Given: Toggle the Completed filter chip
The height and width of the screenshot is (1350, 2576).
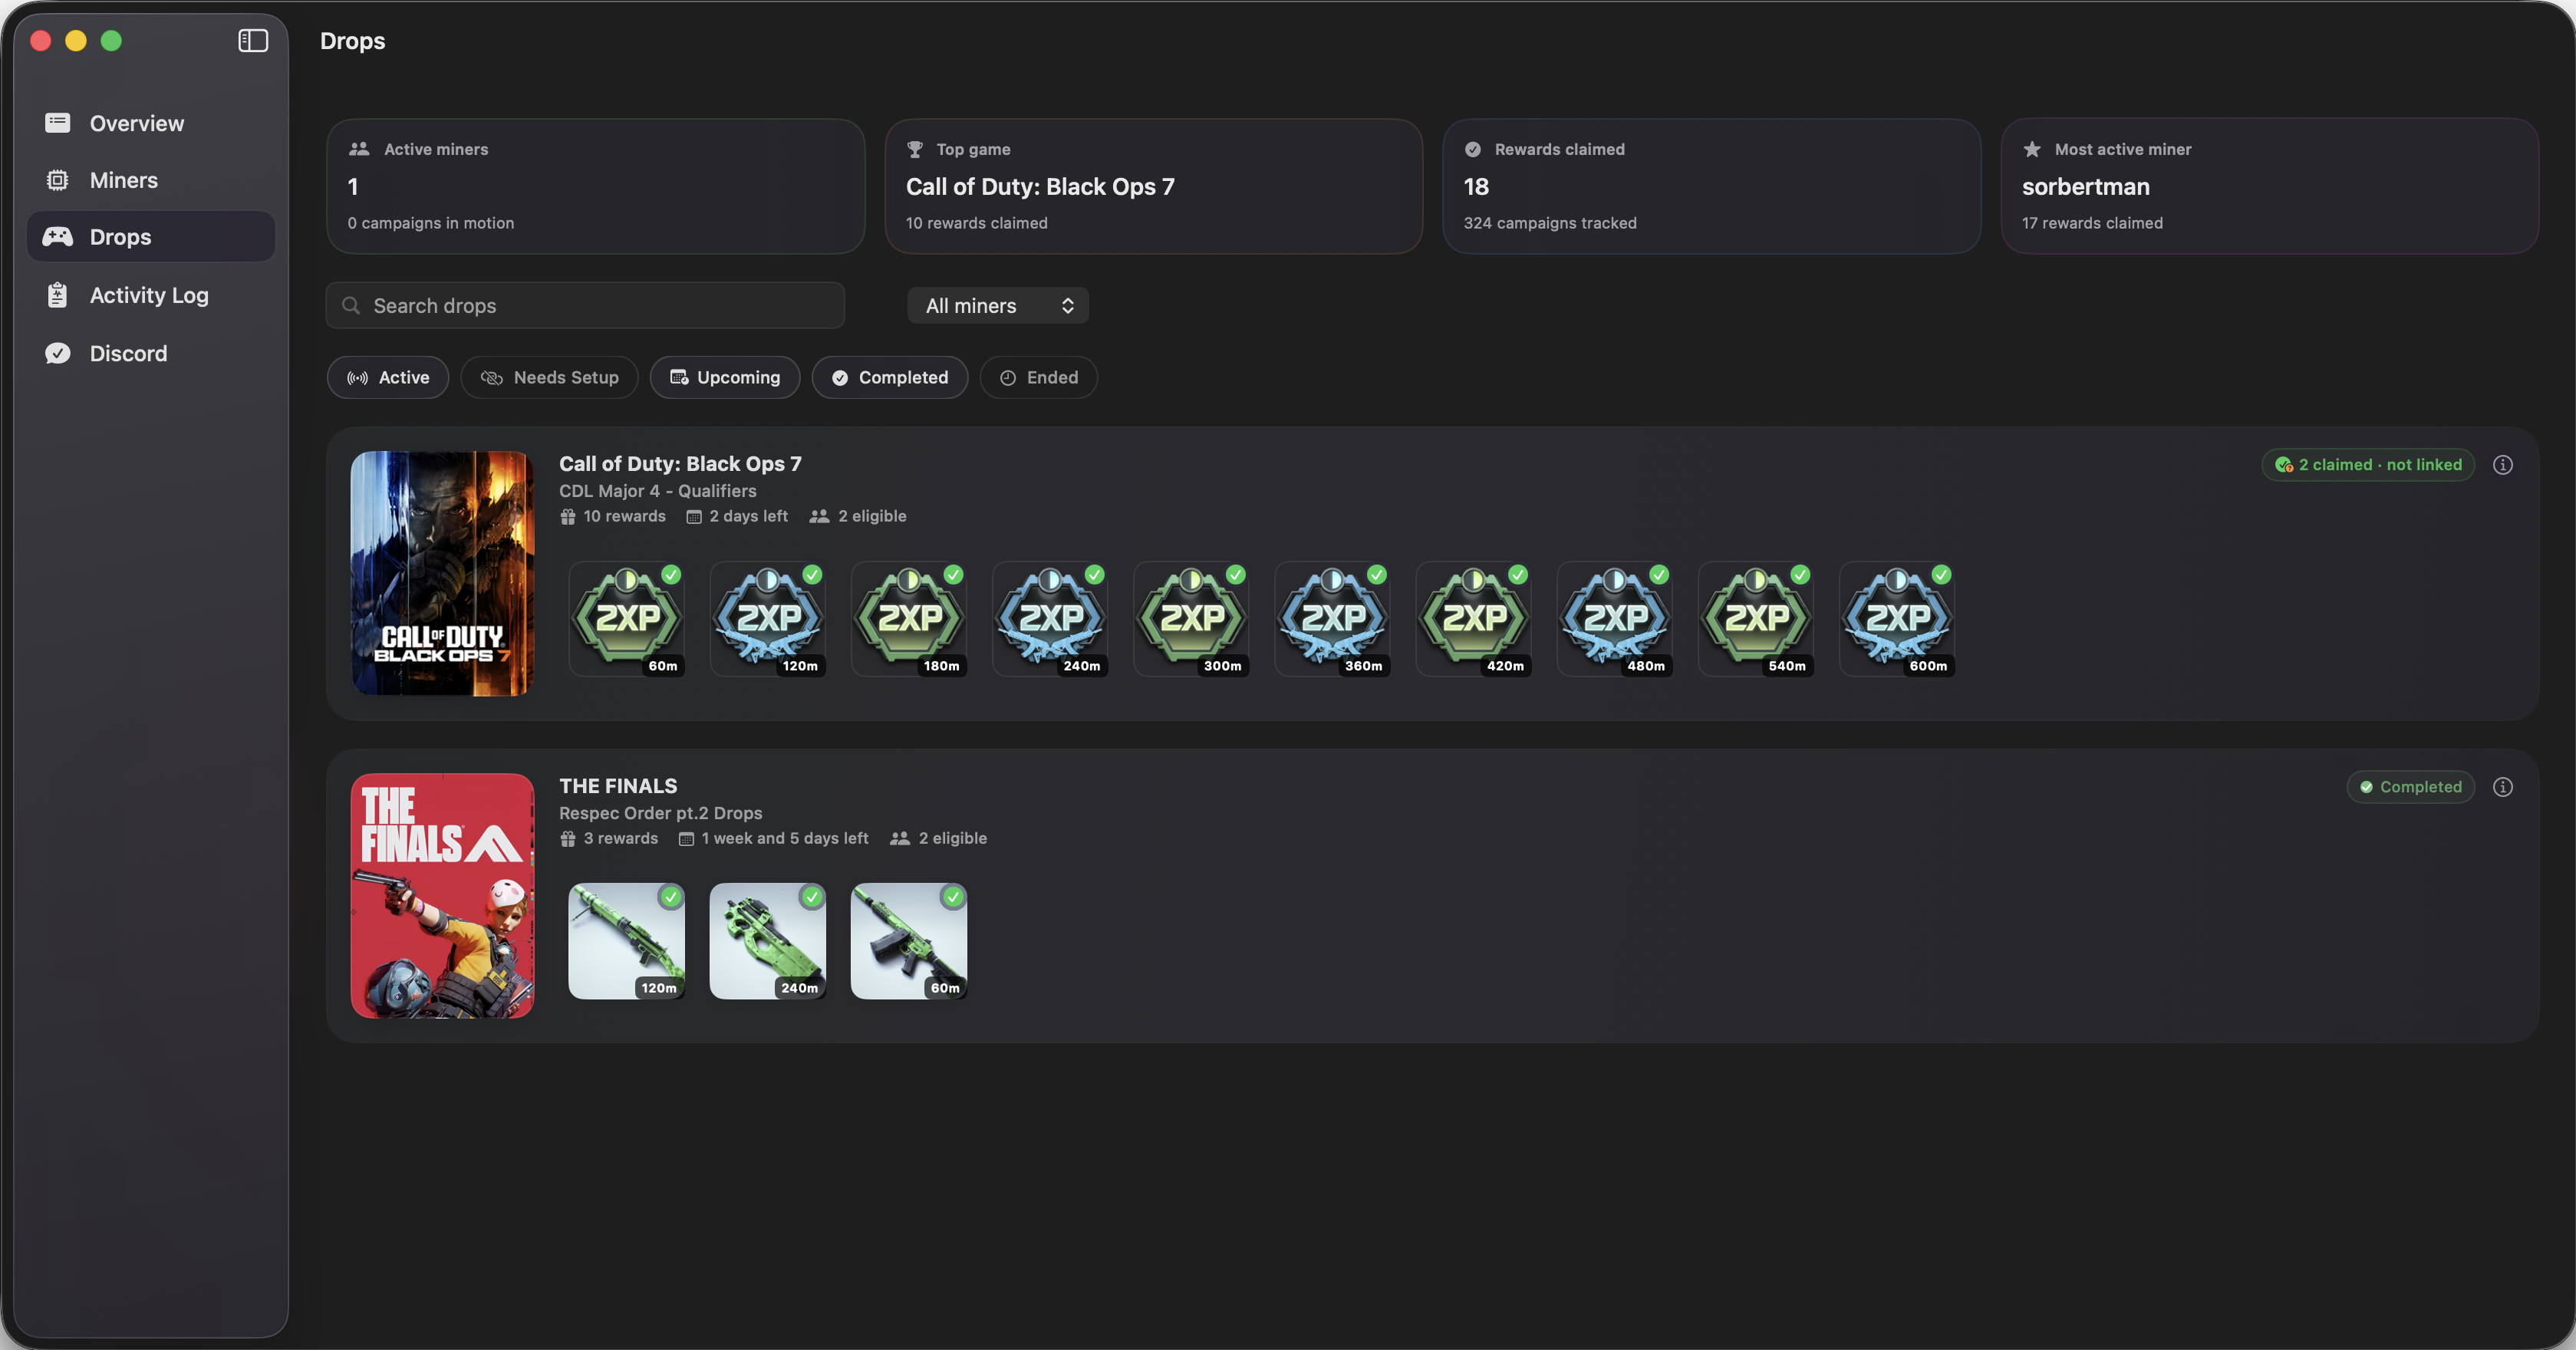Looking at the screenshot, I should click(x=890, y=377).
